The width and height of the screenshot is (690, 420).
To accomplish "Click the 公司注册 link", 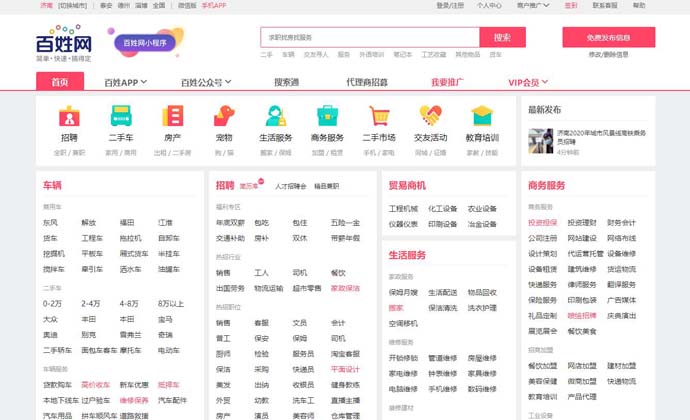I will 543,238.
